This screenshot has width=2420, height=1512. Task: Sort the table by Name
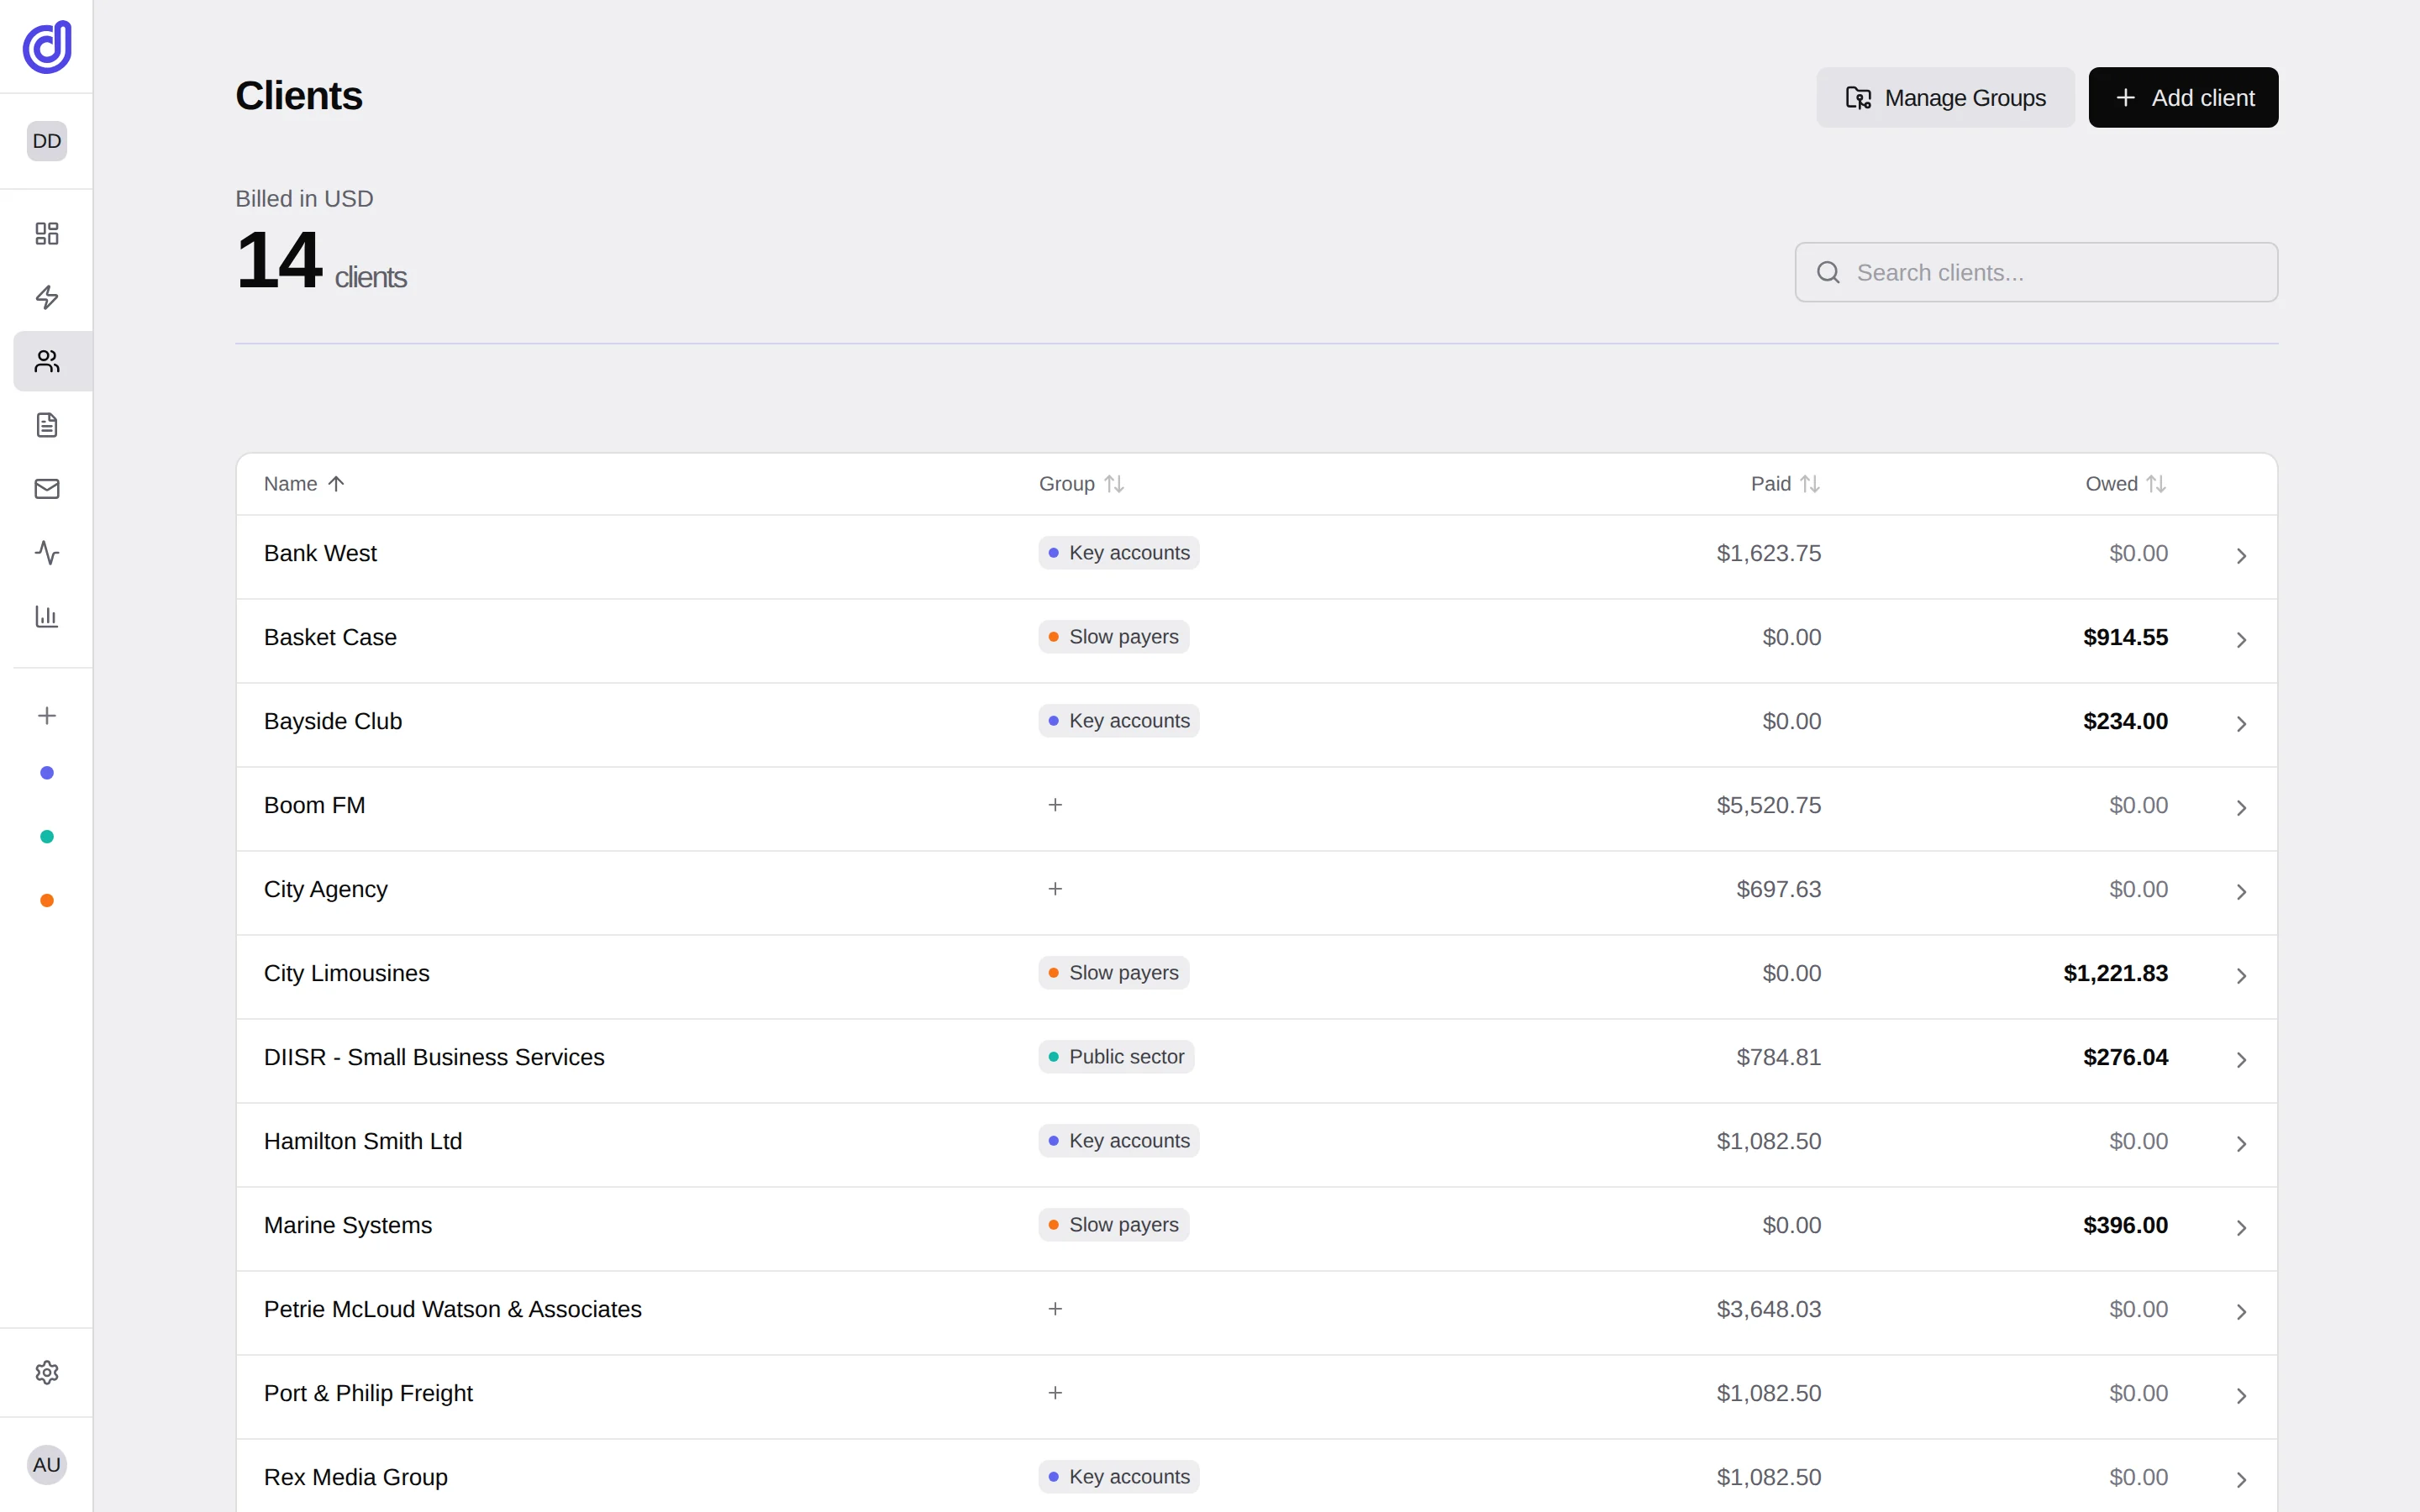point(304,484)
